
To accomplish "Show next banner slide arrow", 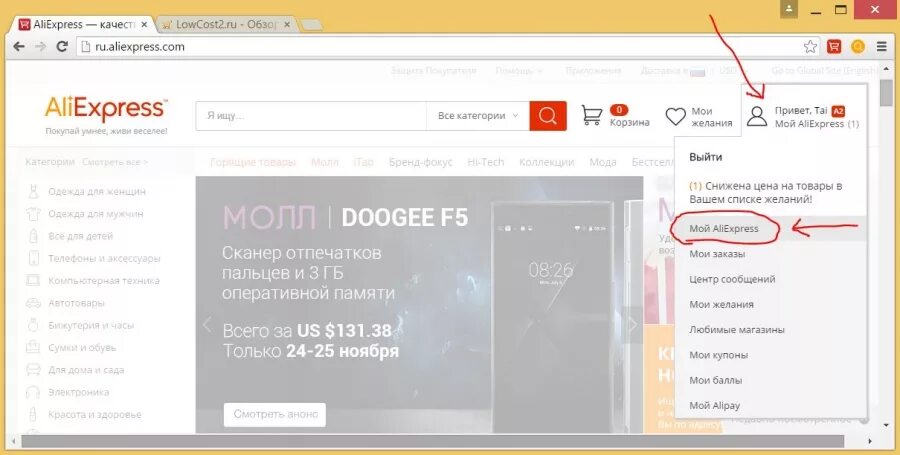I will click(632, 325).
